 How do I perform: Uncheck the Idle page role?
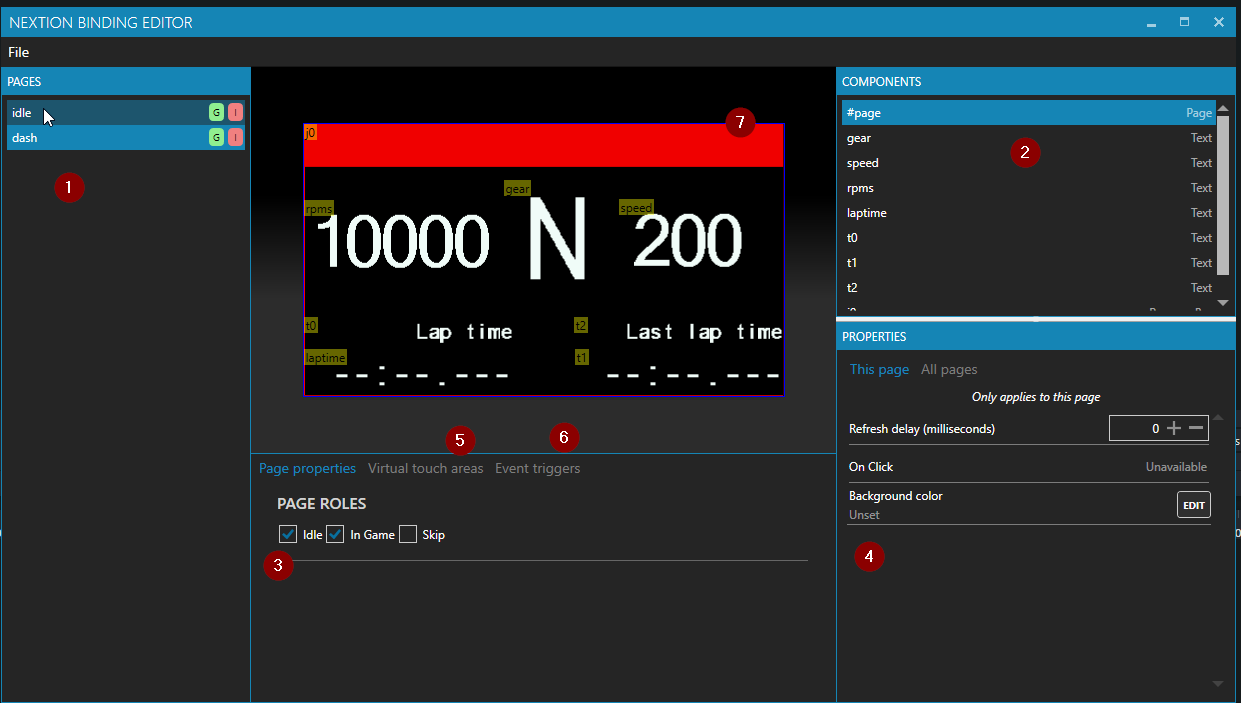click(x=288, y=534)
